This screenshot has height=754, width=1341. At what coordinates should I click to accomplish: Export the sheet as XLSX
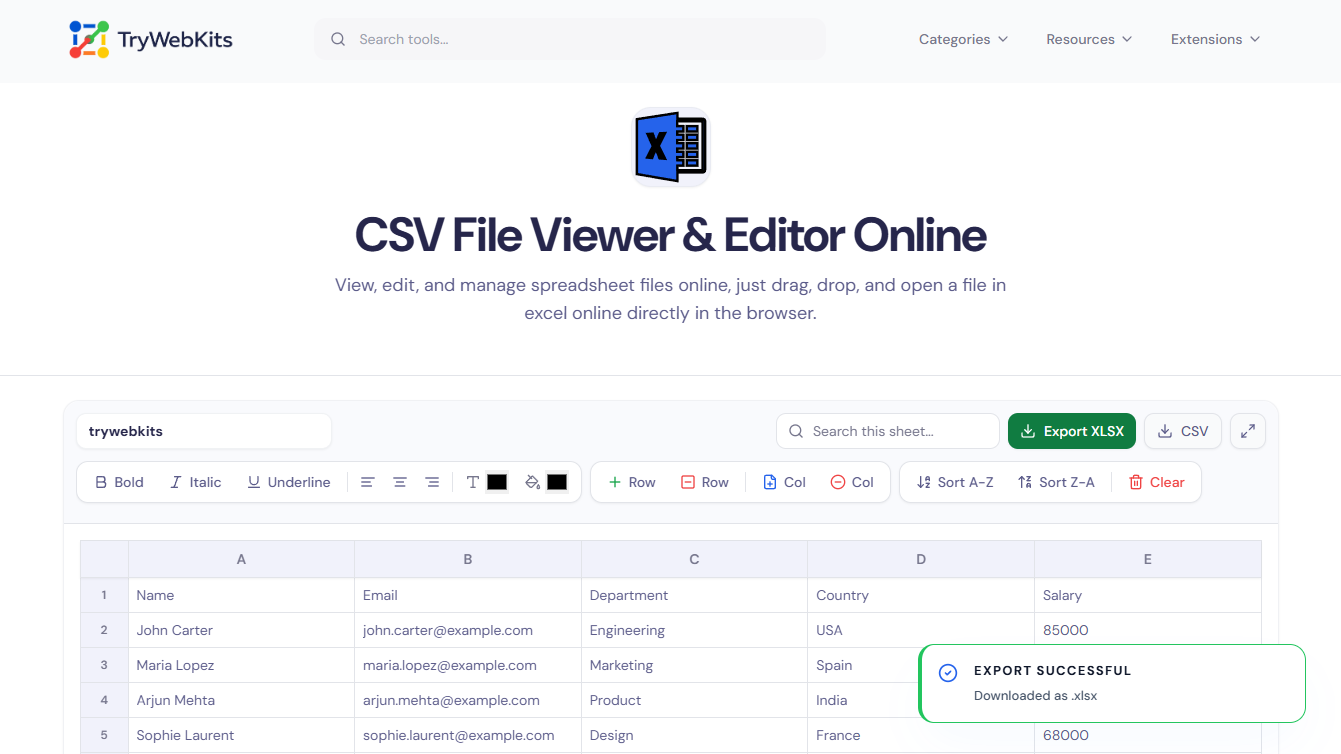click(x=1071, y=430)
